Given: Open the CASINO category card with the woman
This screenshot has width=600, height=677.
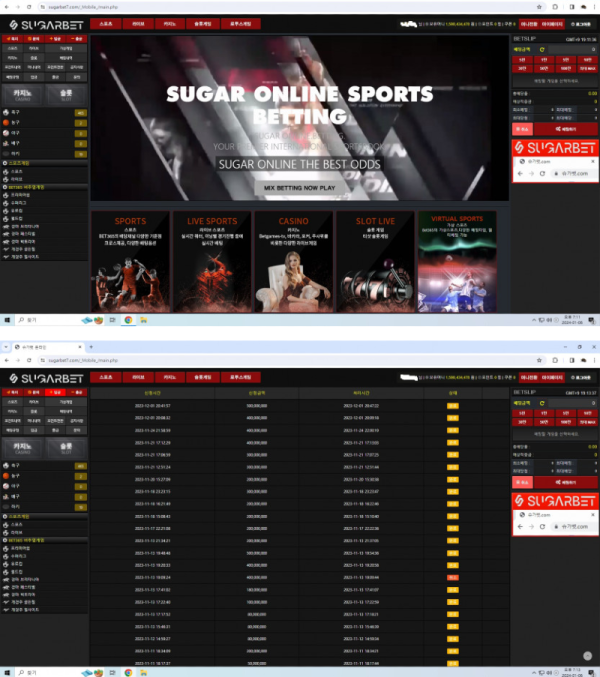Looking at the screenshot, I should point(294,262).
